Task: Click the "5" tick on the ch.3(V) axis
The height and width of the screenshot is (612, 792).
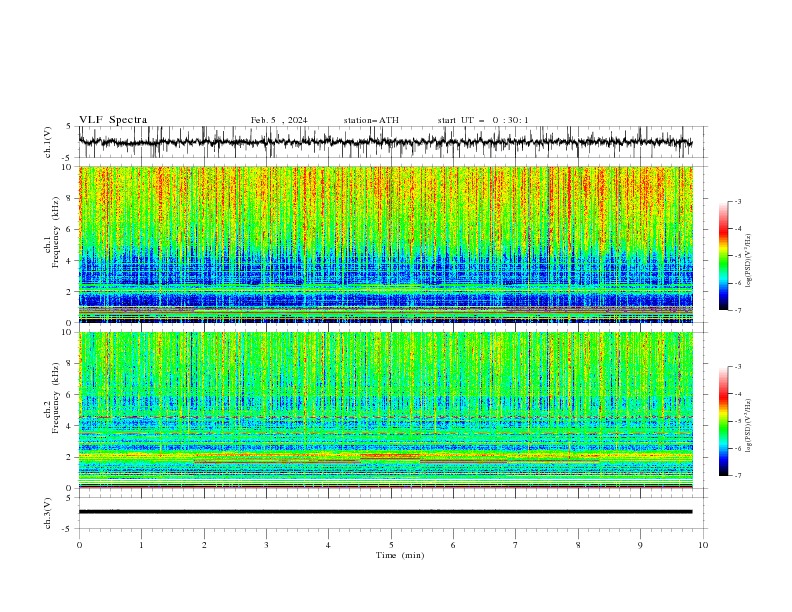Action: click(x=69, y=497)
